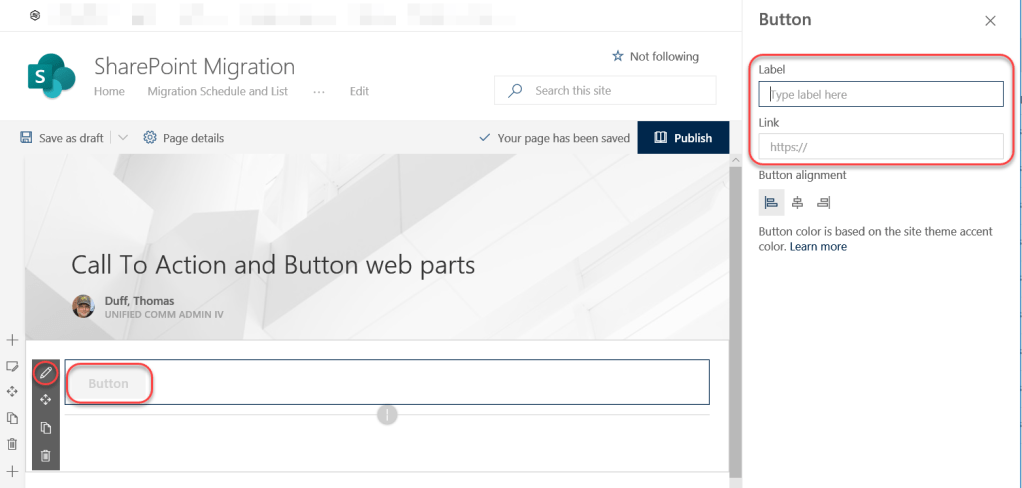The height and width of the screenshot is (488, 1022).
Task: Click the Delete section trash icon
Action: click(12, 444)
